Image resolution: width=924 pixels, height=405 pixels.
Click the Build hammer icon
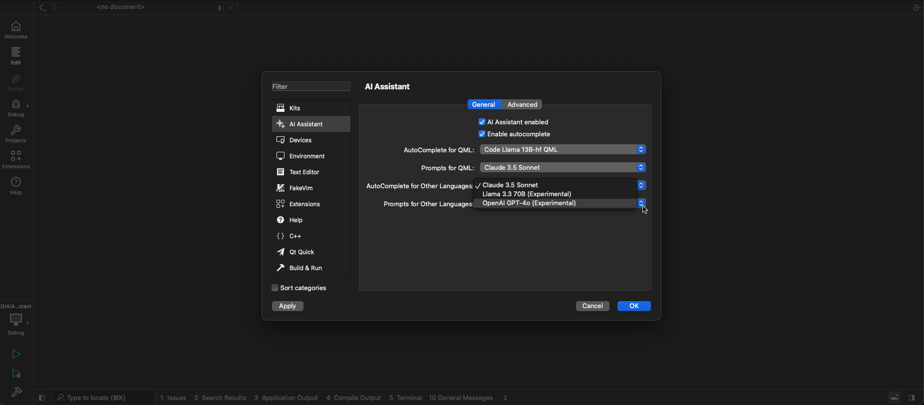tap(16, 392)
